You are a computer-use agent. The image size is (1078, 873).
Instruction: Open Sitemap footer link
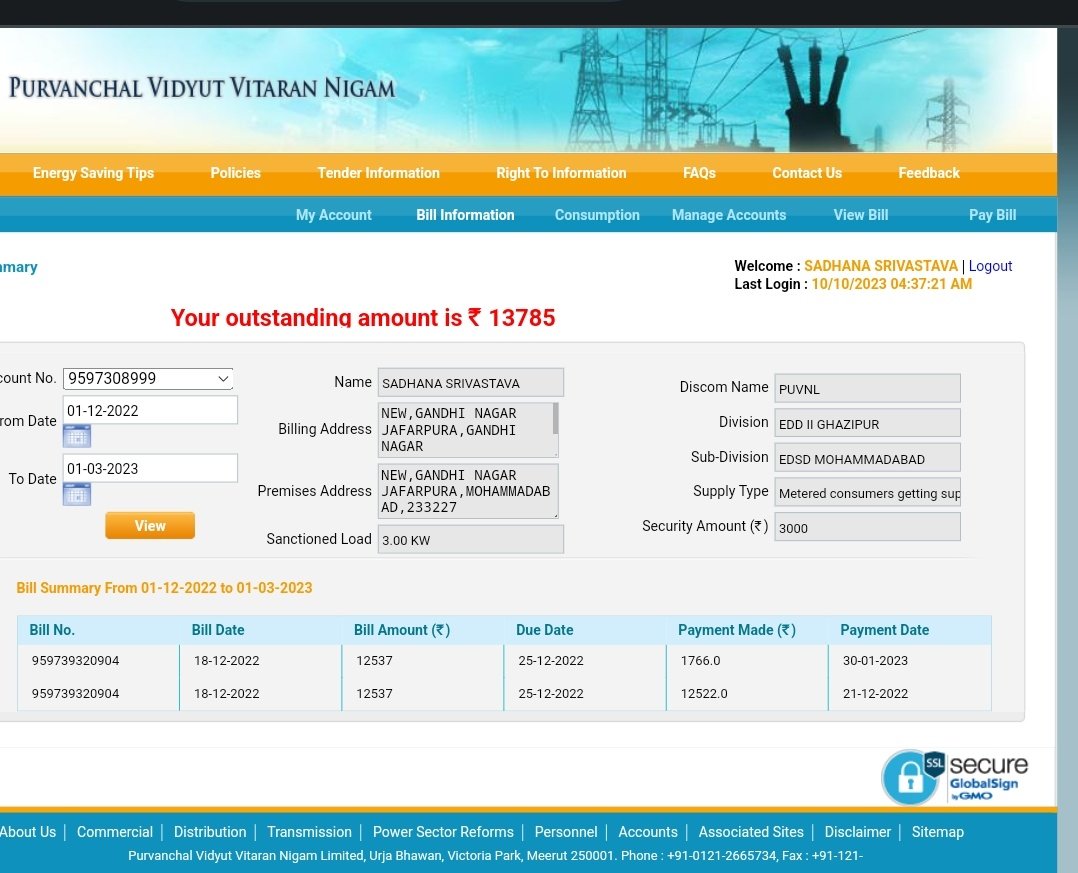coord(938,832)
